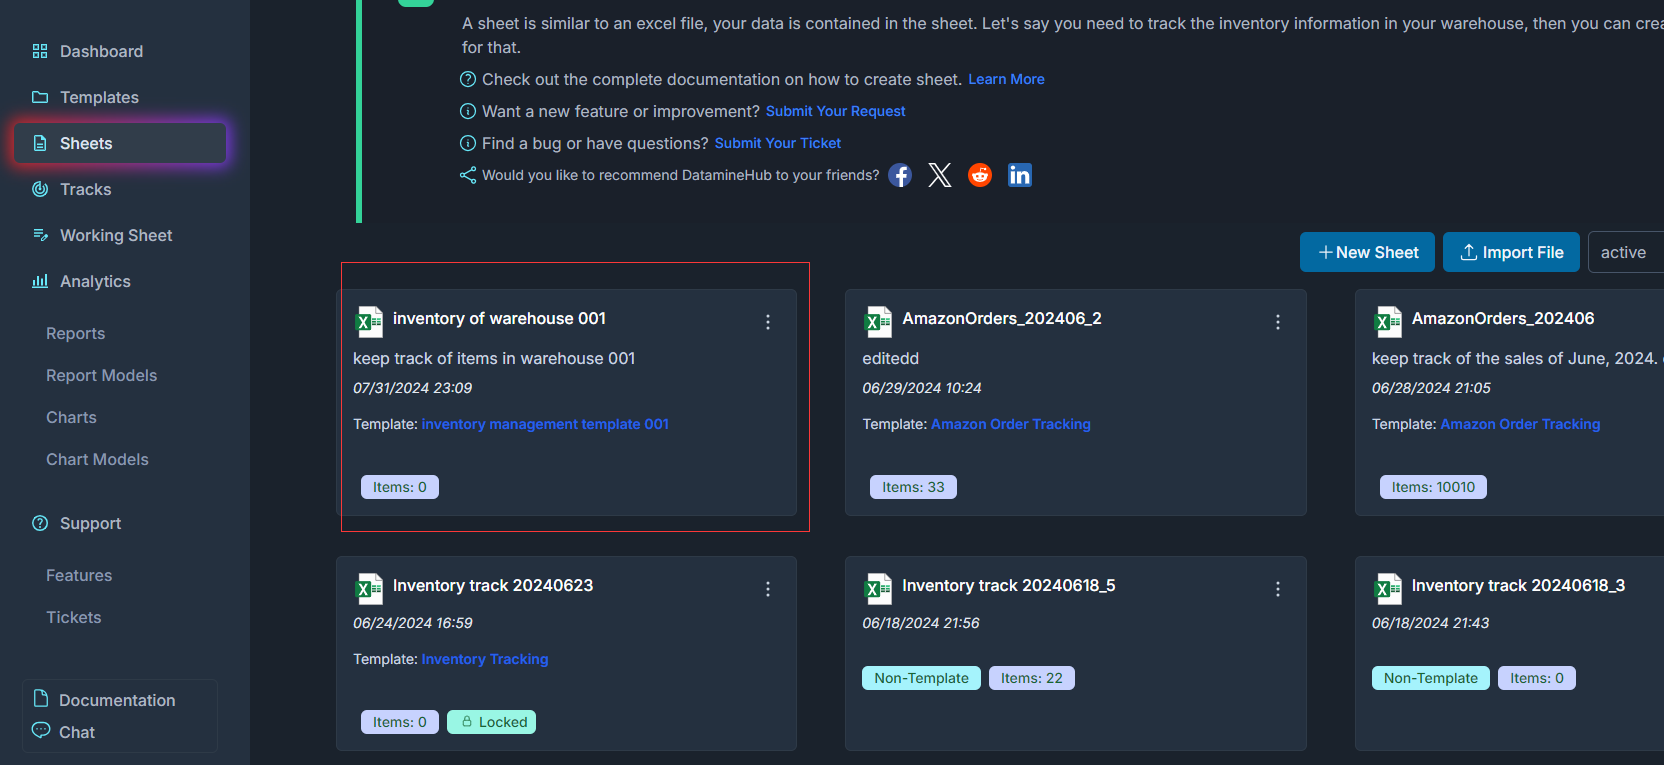1664x765 pixels.
Task: Click Excel icon of inventory of warehouse 001
Action: click(x=369, y=322)
